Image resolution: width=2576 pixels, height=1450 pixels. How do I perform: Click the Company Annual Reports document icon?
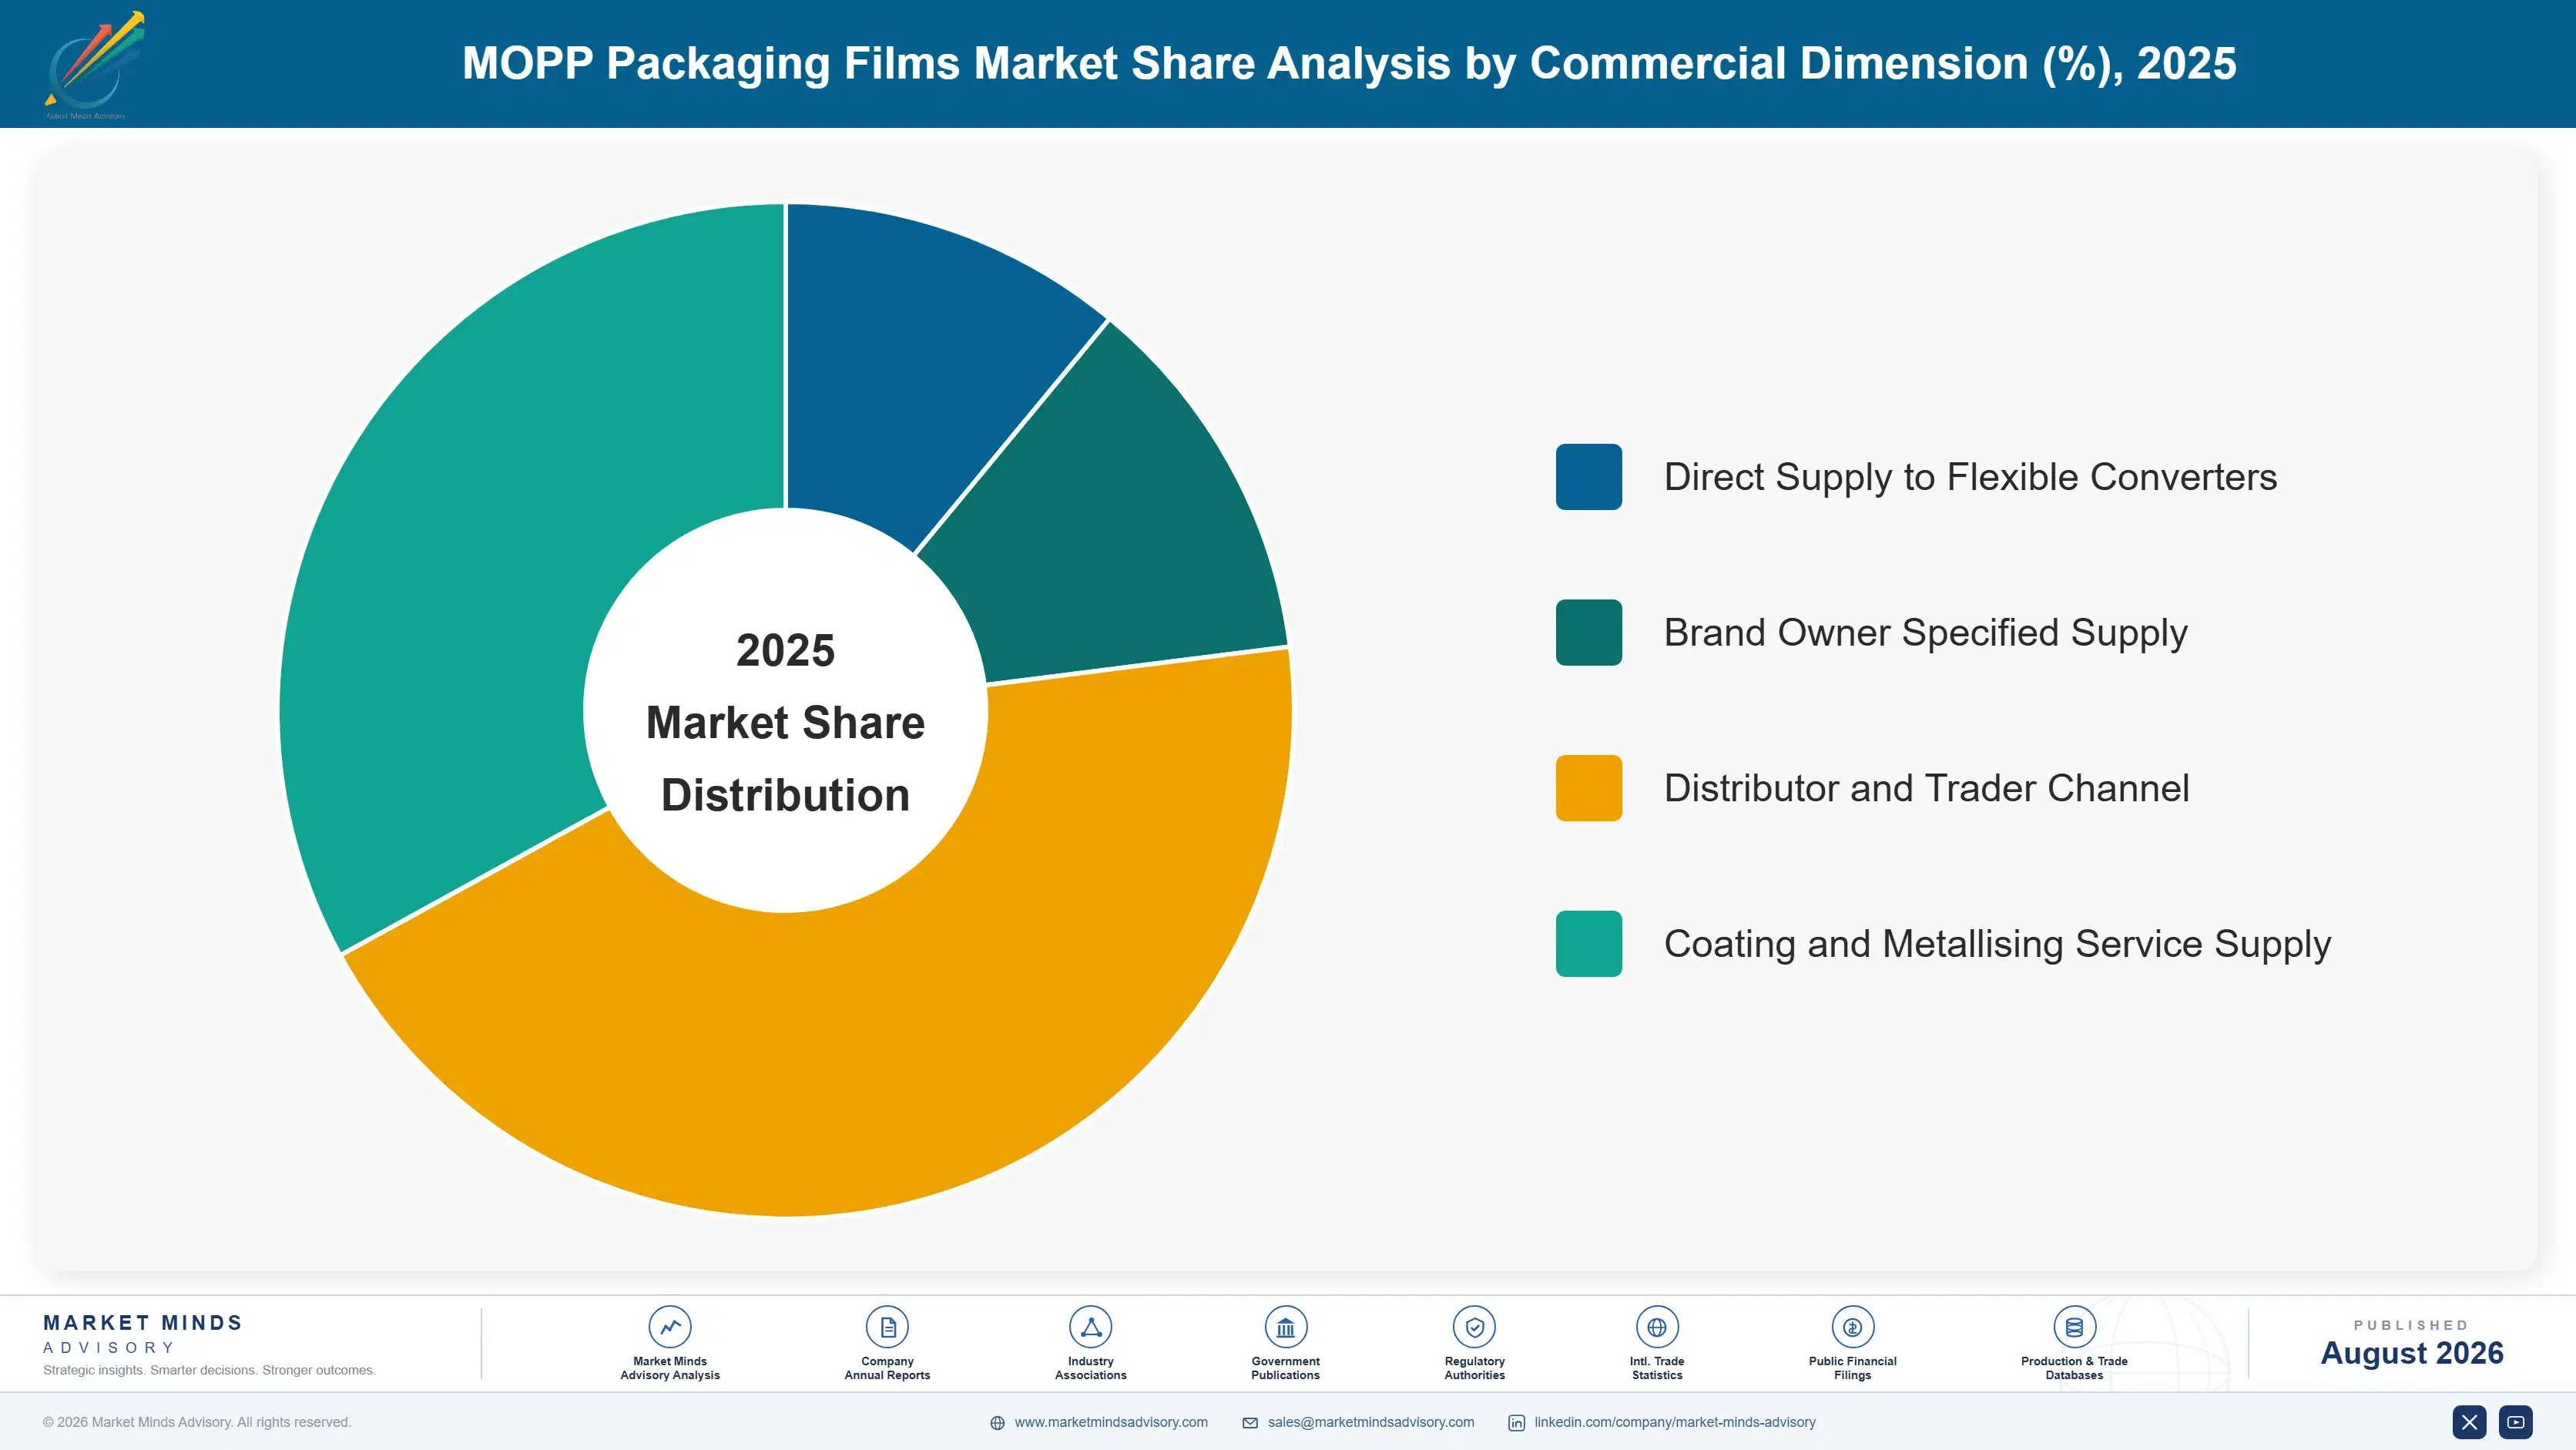pos(887,1327)
